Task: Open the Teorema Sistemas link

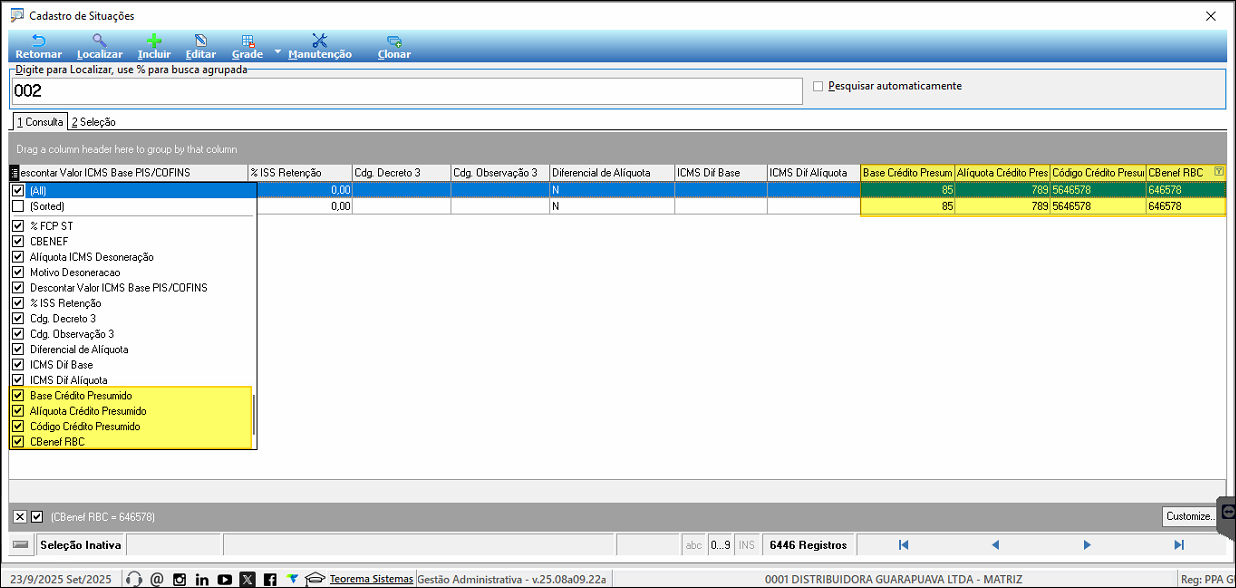Action: [x=371, y=579]
